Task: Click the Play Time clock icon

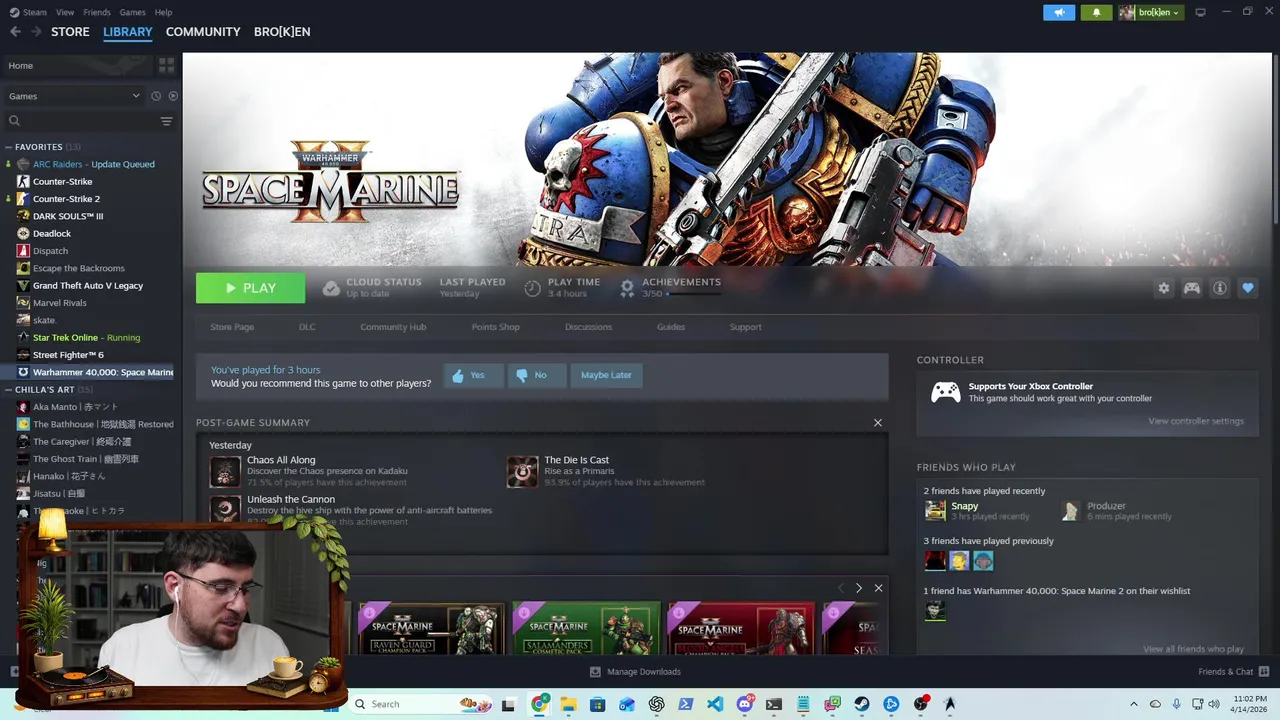Action: 533,288
